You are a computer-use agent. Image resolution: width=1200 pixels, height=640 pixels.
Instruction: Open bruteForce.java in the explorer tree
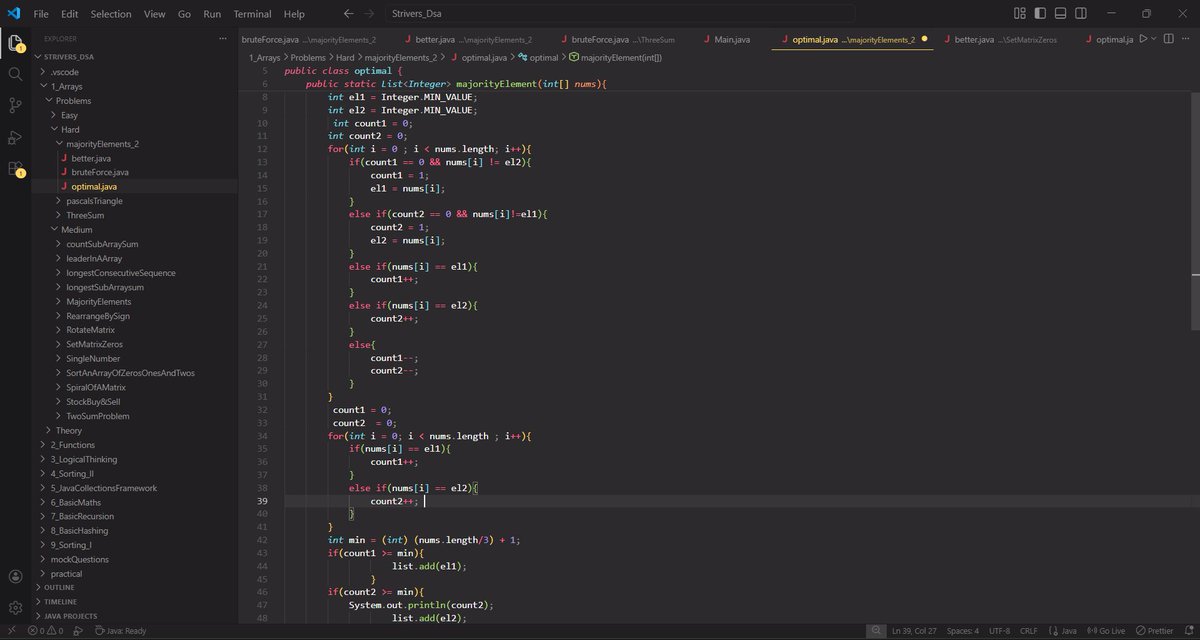[135, 172]
